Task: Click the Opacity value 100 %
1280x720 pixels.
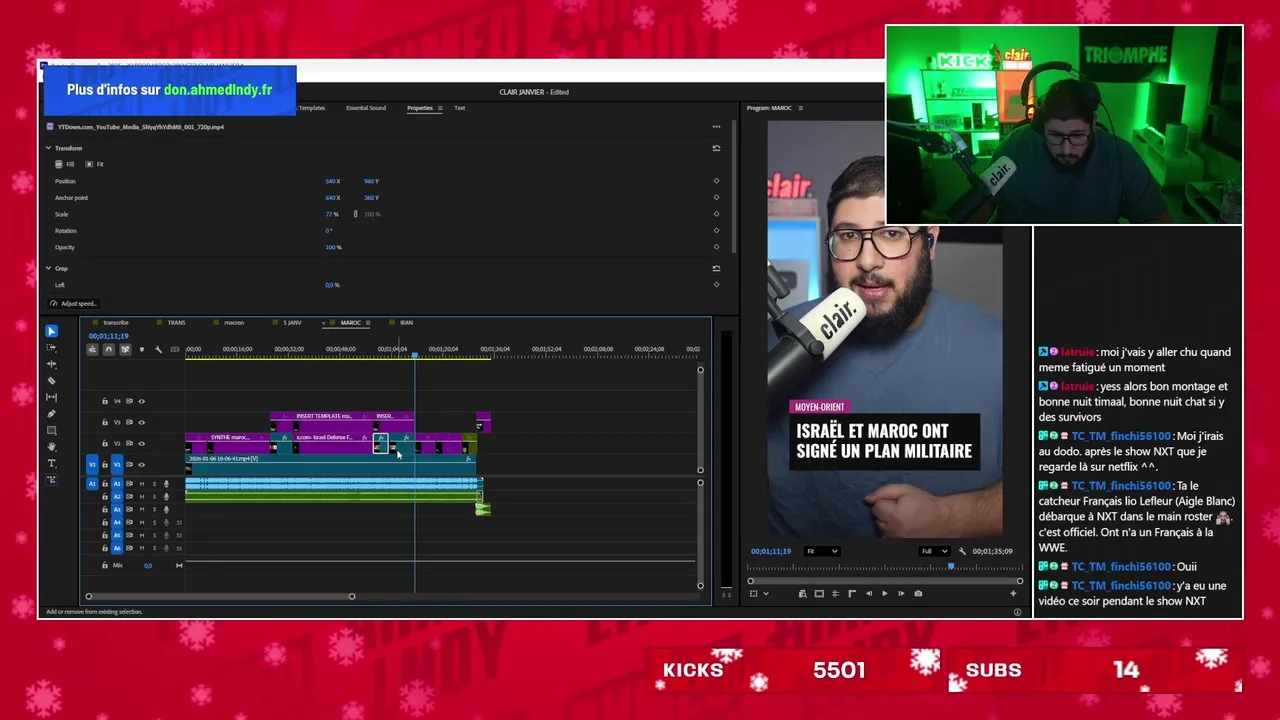Action: click(333, 247)
